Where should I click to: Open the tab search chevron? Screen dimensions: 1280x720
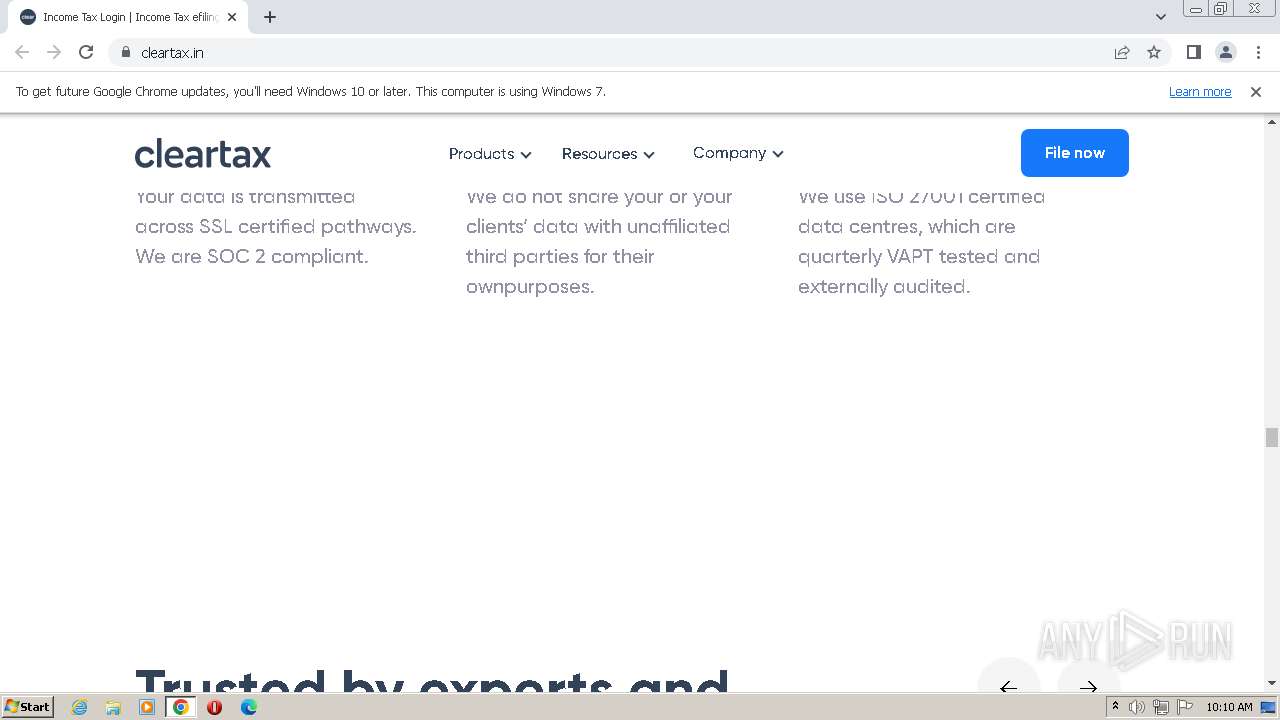coord(1161,17)
